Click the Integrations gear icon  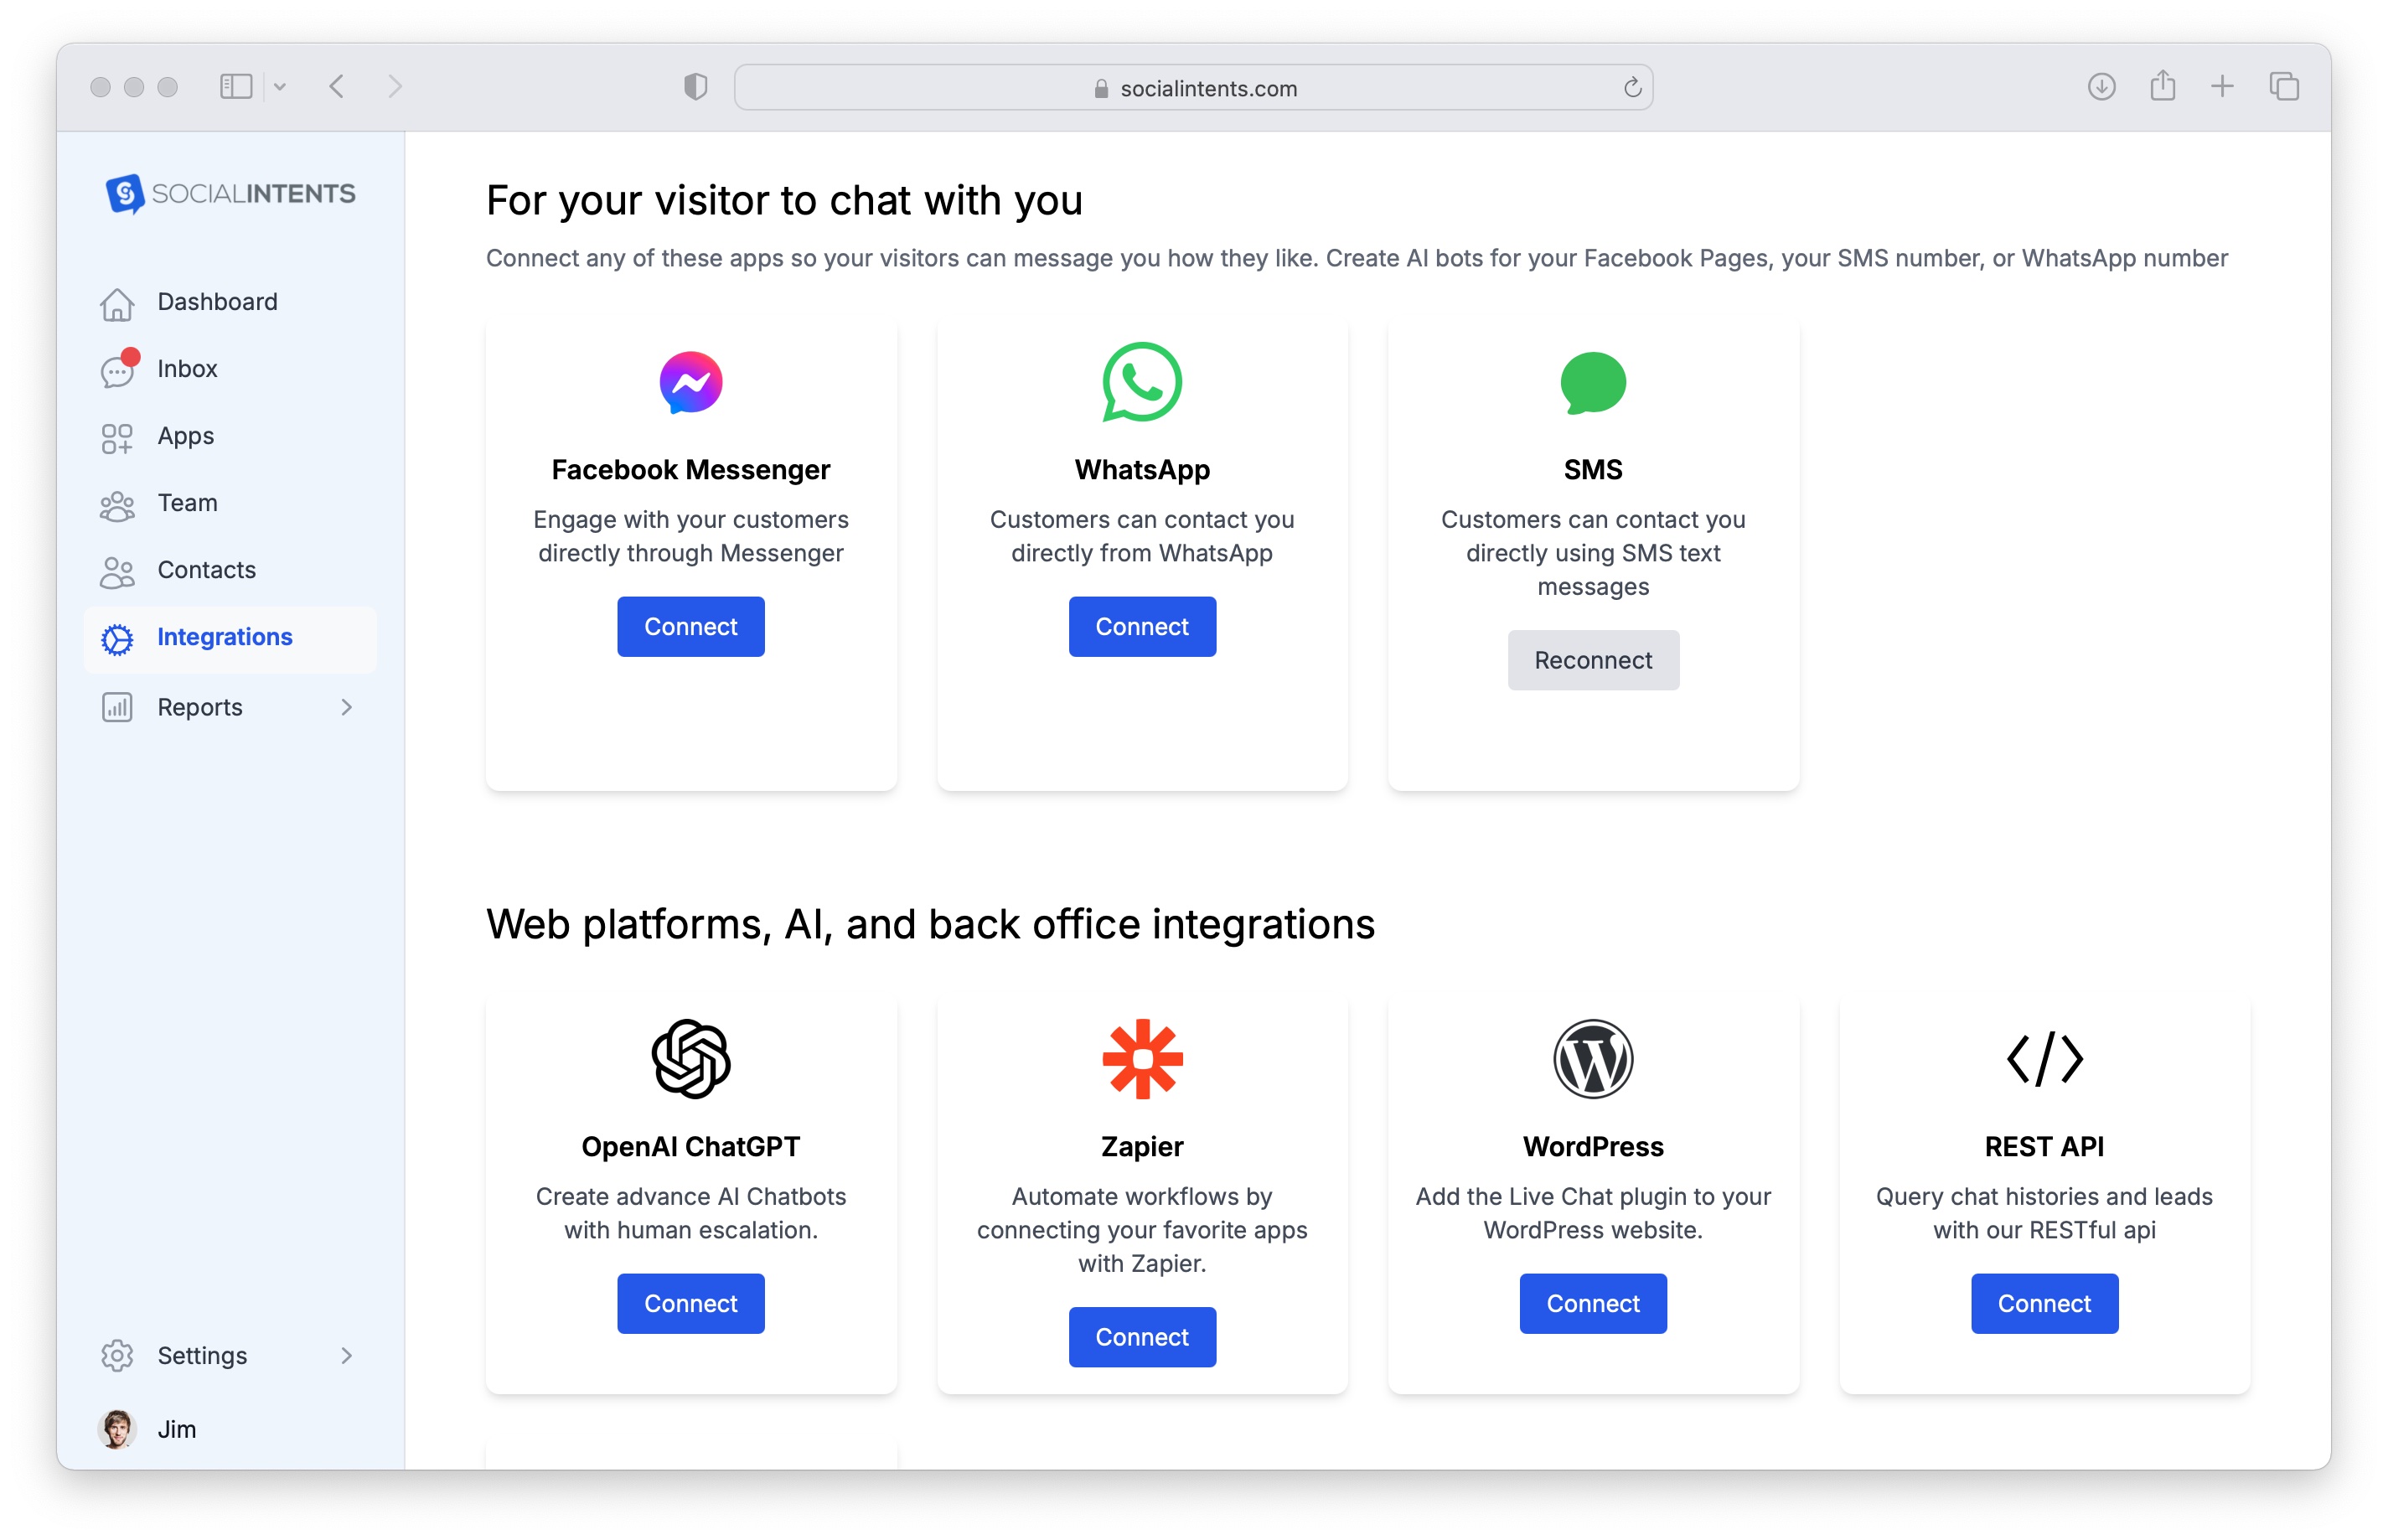point(117,638)
